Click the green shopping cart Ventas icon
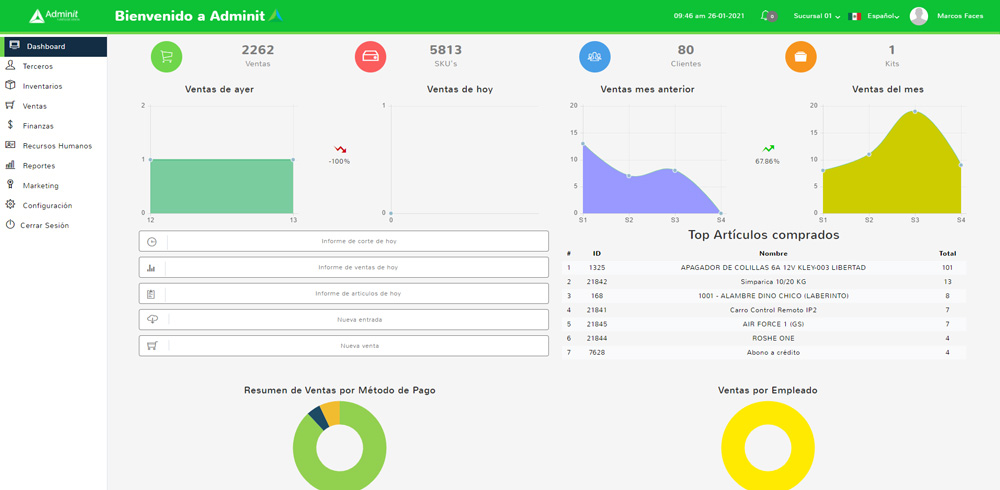Viewport: 1000px width, 490px height. click(166, 57)
